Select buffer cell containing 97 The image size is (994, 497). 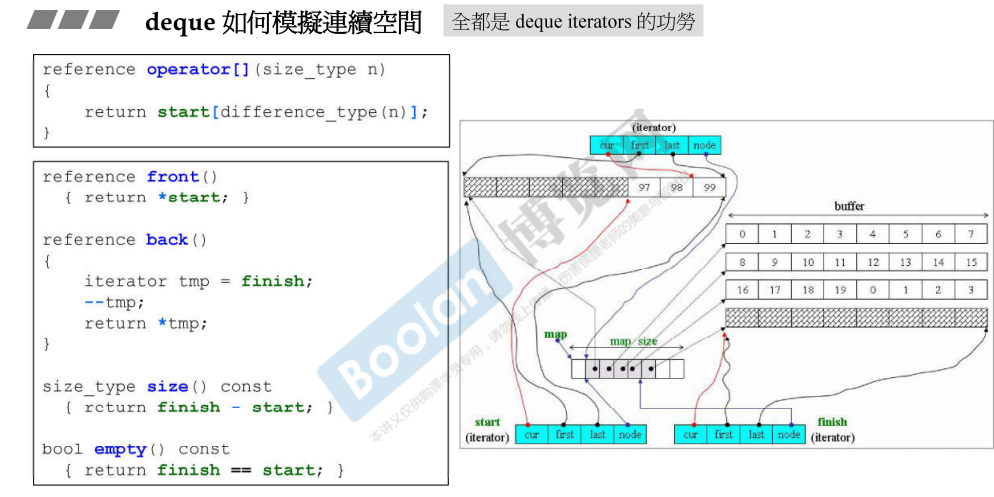point(643,188)
